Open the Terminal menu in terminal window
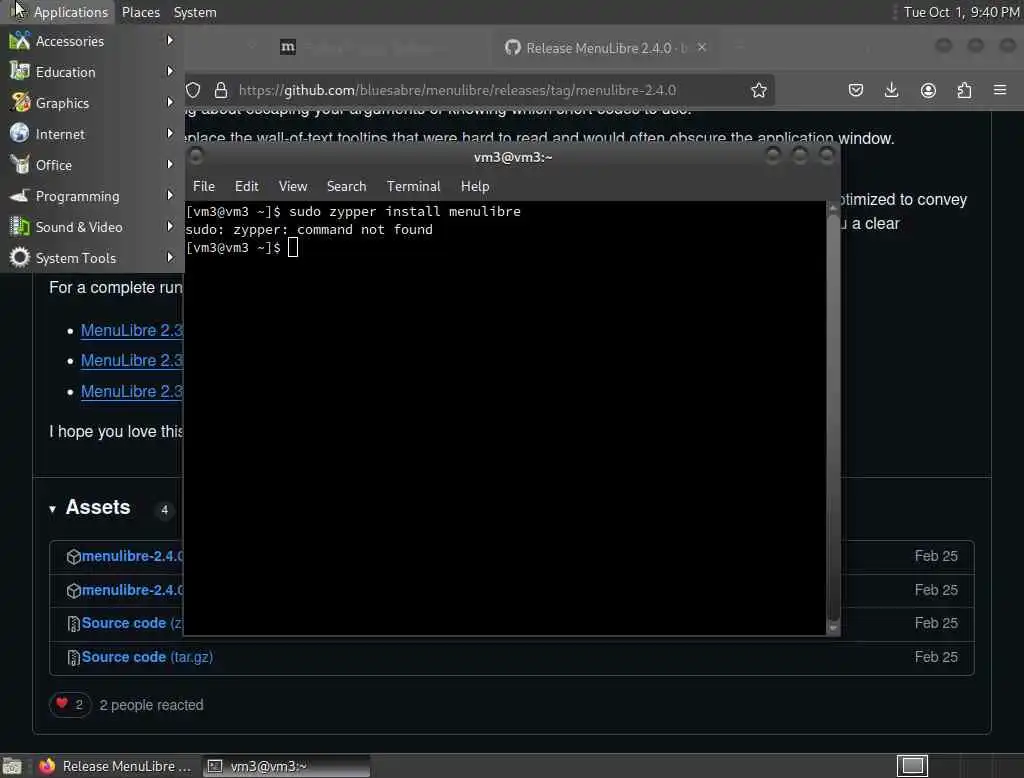Image resolution: width=1024 pixels, height=778 pixels. [x=413, y=186]
